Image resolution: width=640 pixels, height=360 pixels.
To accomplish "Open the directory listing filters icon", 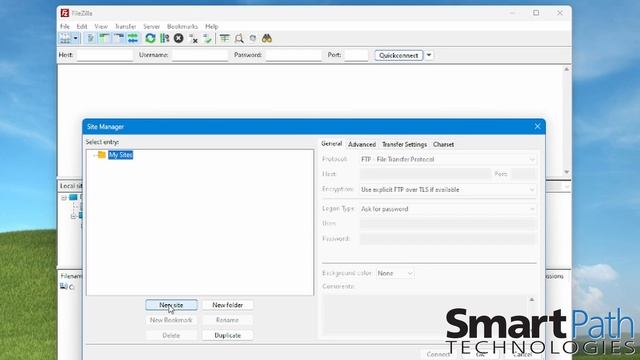I will coord(224,38).
